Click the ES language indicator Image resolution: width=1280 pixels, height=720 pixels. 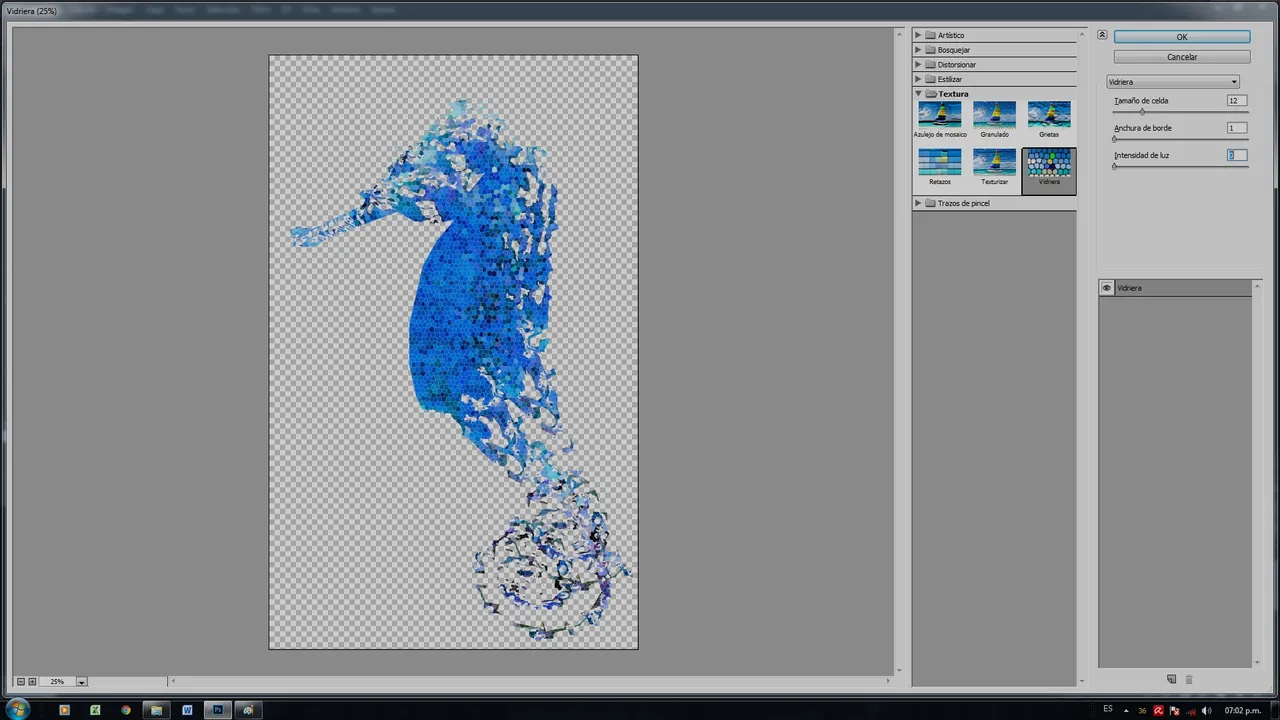pyautogui.click(x=1108, y=710)
